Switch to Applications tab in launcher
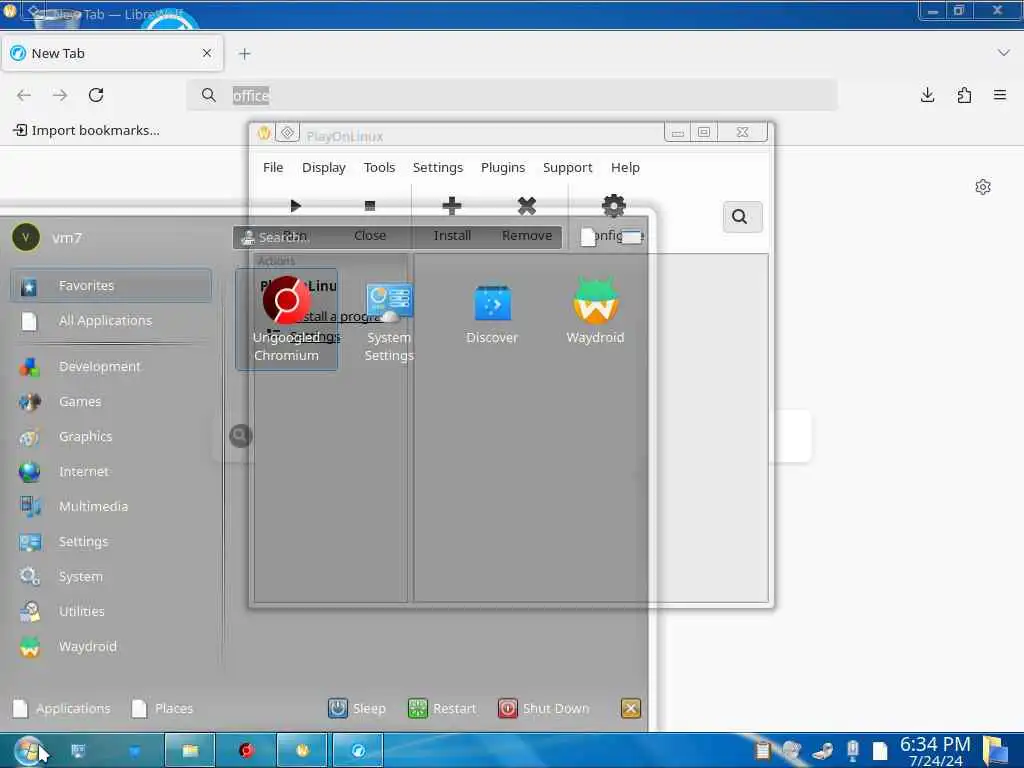Image resolution: width=1024 pixels, height=768 pixels. coord(62,709)
